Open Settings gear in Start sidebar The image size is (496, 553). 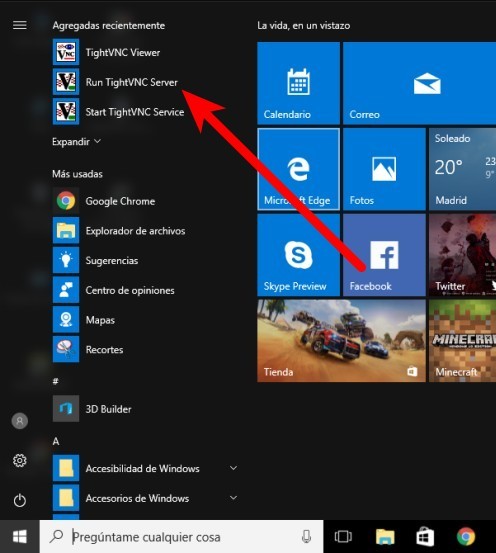click(x=20, y=460)
